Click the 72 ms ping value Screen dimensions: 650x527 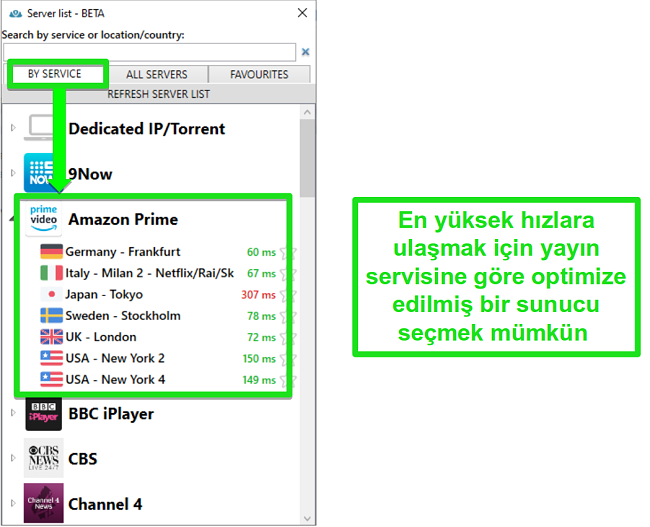click(261, 337)
